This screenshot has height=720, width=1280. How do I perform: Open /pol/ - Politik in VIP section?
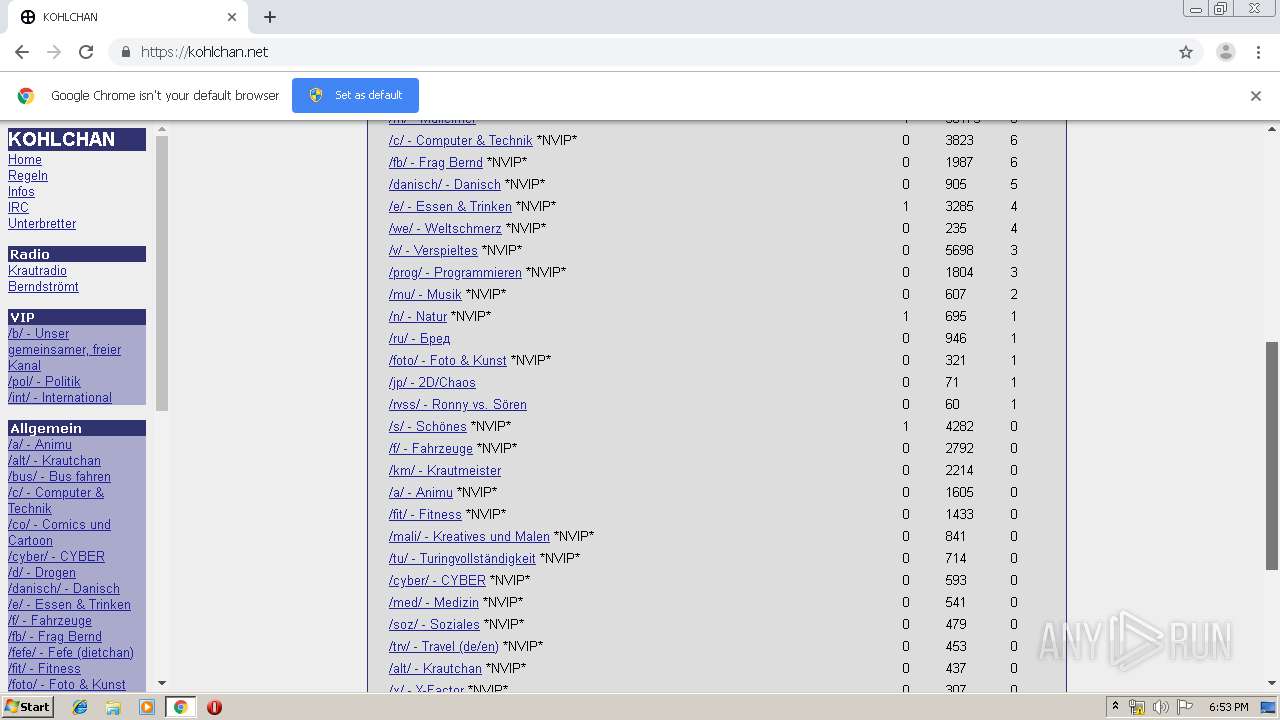click(x=44, y=382)
